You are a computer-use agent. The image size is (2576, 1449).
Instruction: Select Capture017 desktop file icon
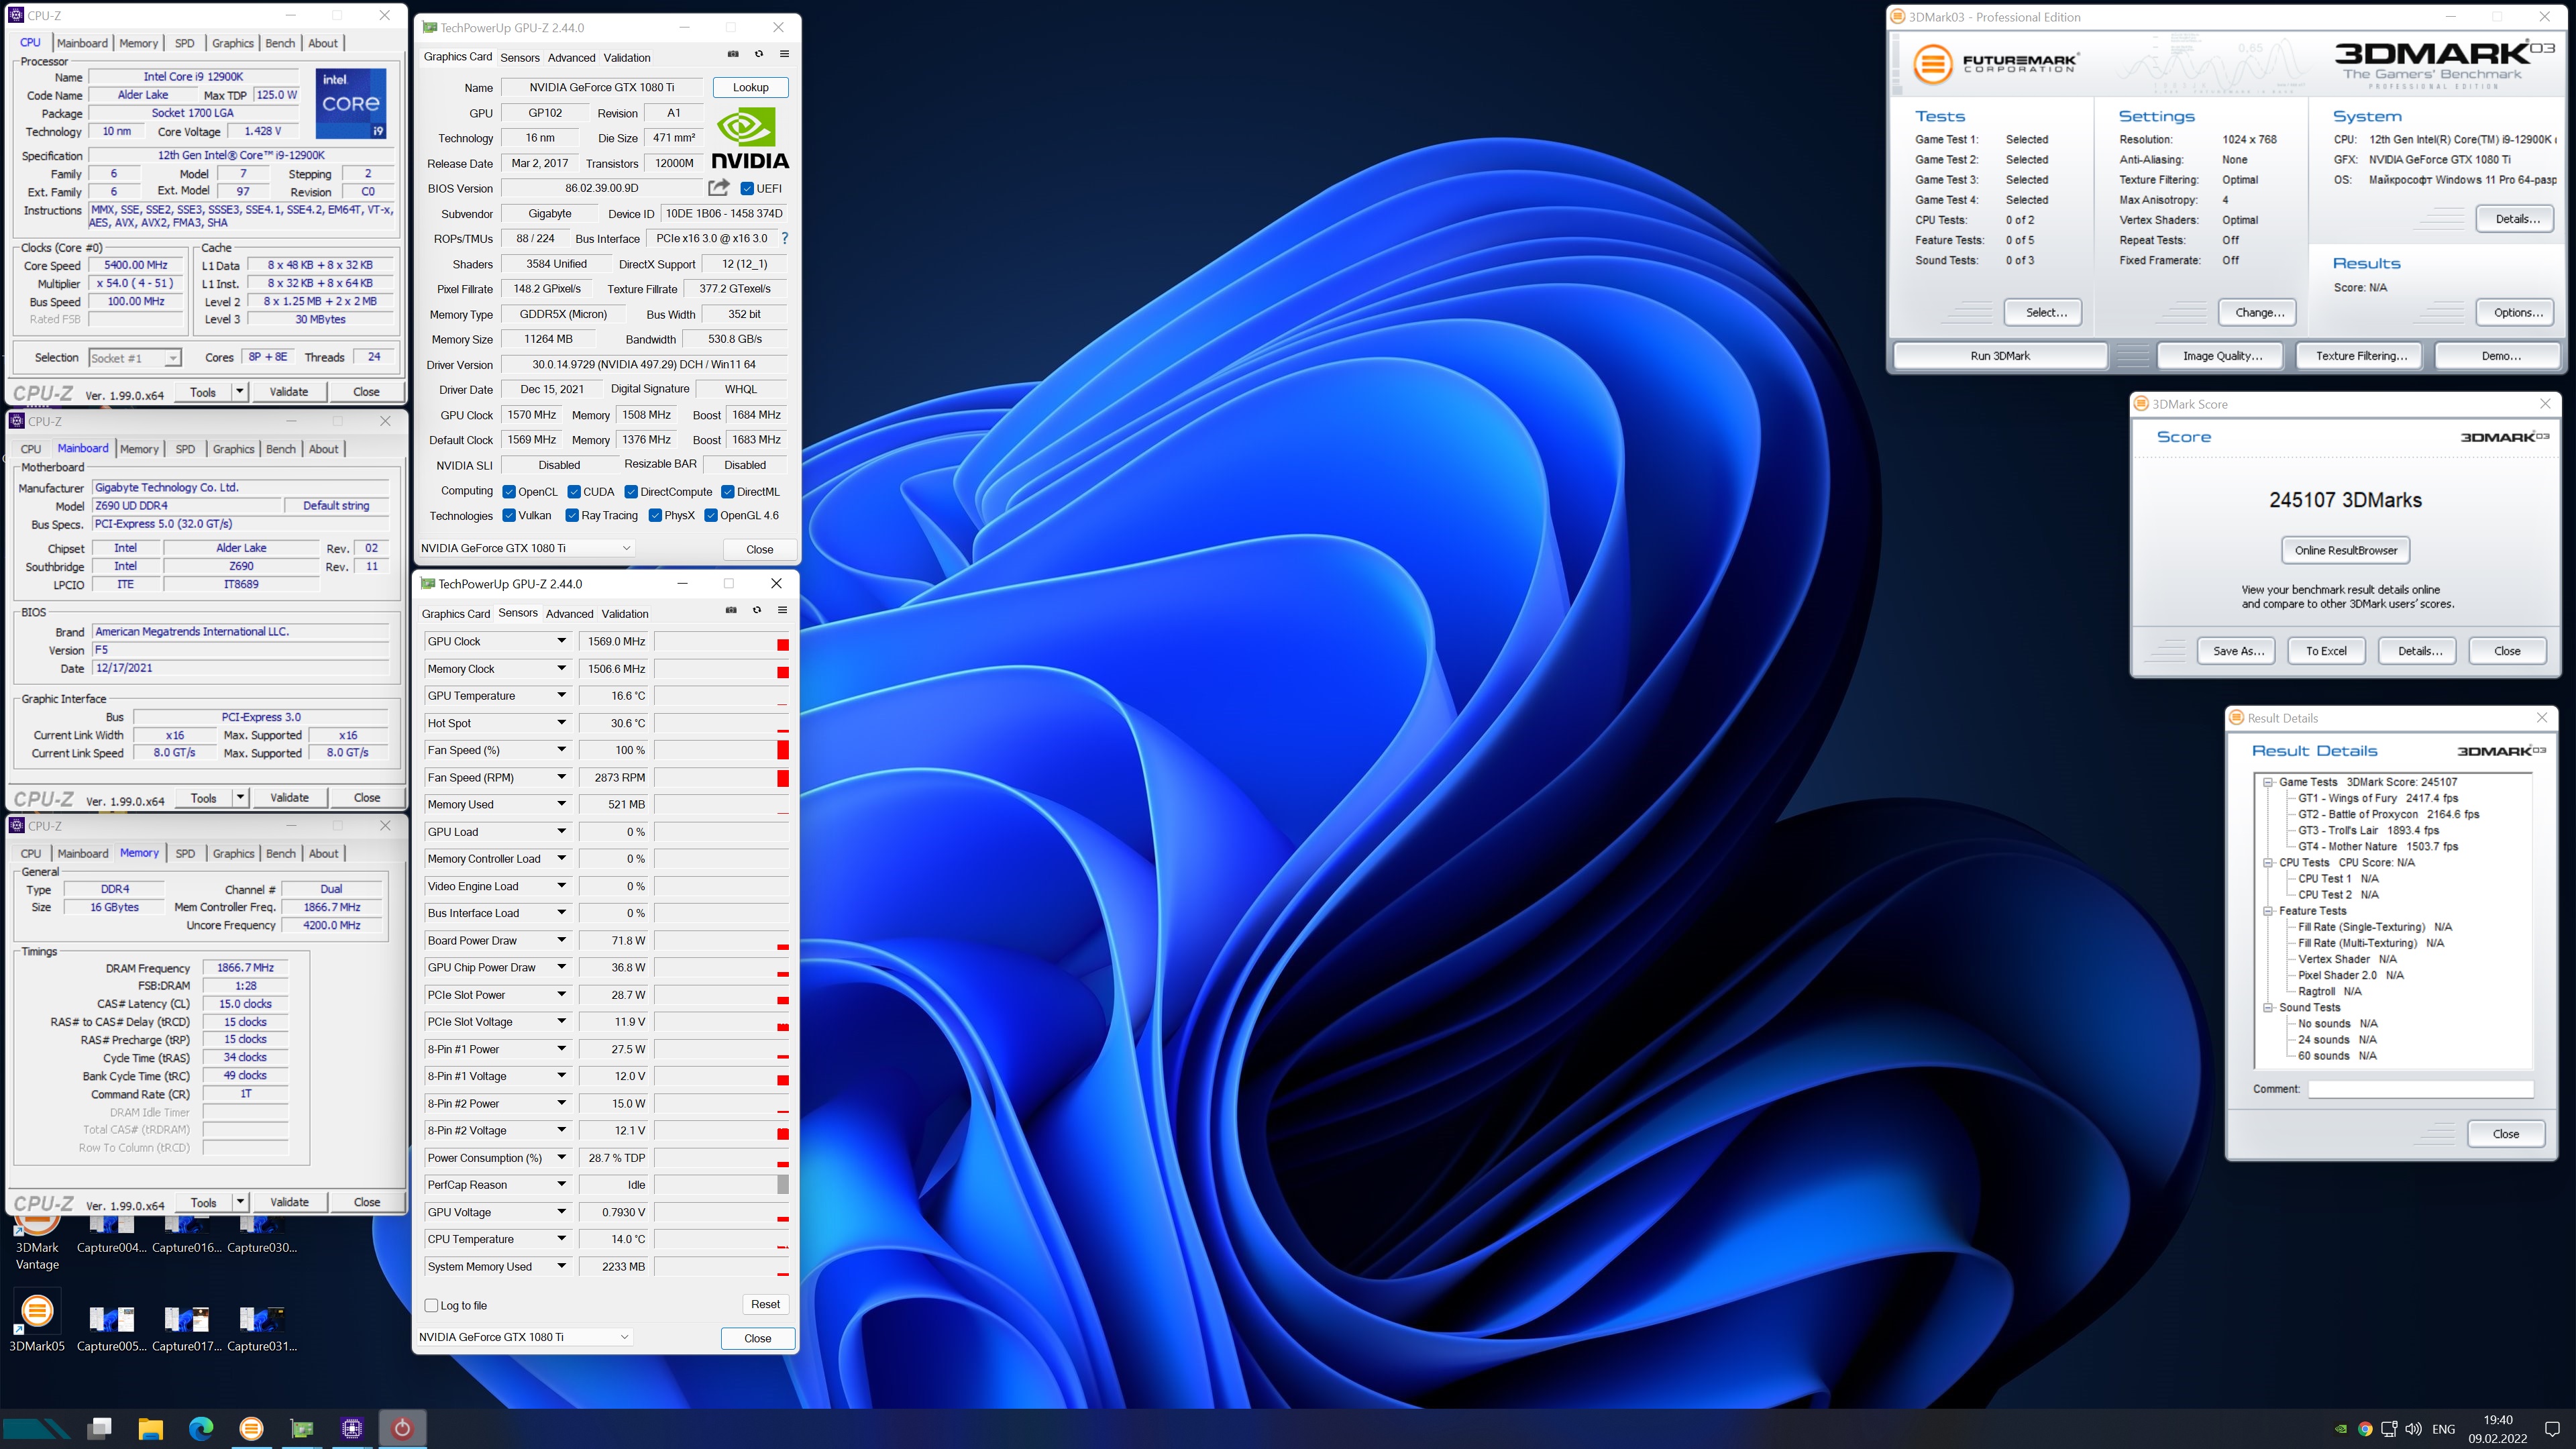(186, 1329)
